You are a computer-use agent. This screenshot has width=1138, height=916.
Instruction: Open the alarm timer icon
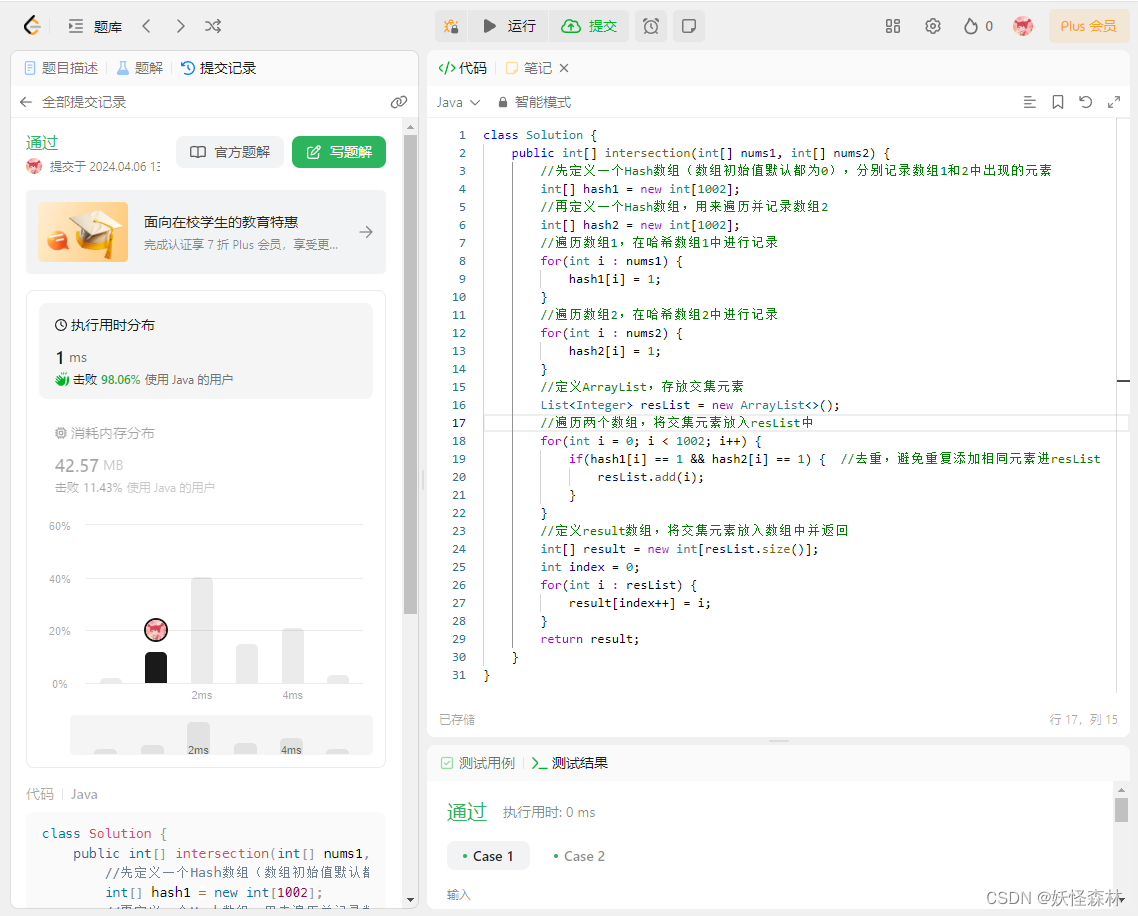tap(651, 26)
